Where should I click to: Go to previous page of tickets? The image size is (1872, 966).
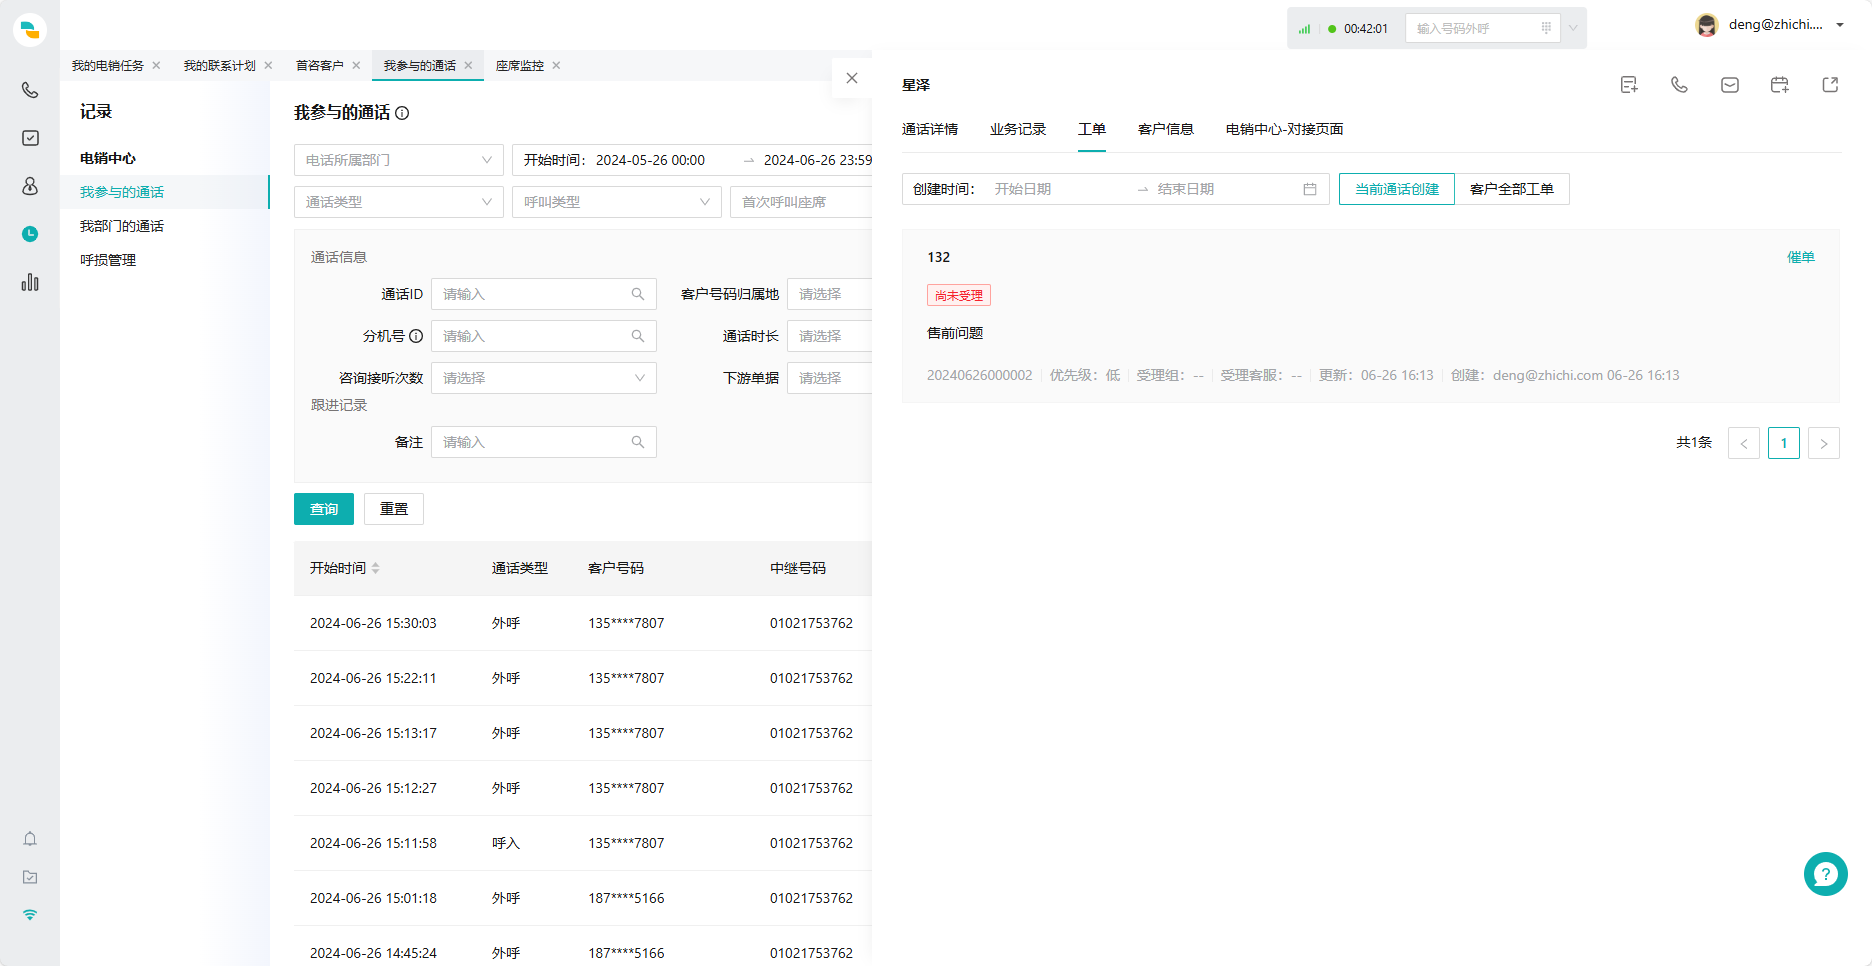pyautogui.click(x=1744, y=443)
